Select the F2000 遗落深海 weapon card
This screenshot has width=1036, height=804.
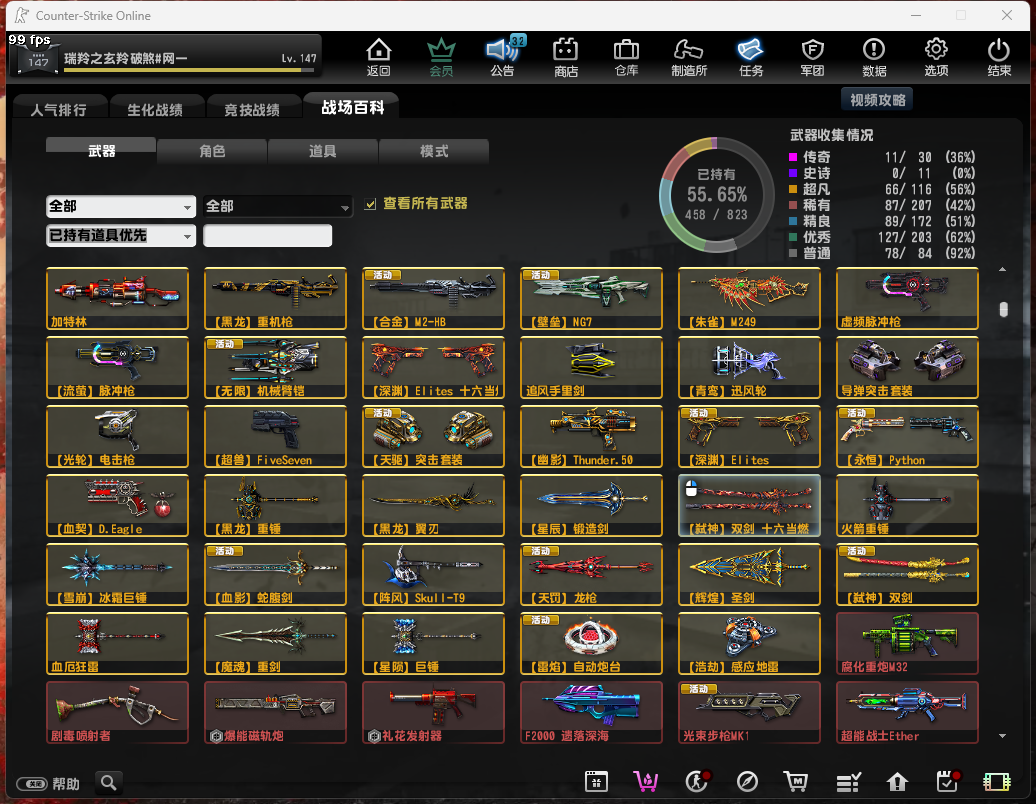point(591,712)
